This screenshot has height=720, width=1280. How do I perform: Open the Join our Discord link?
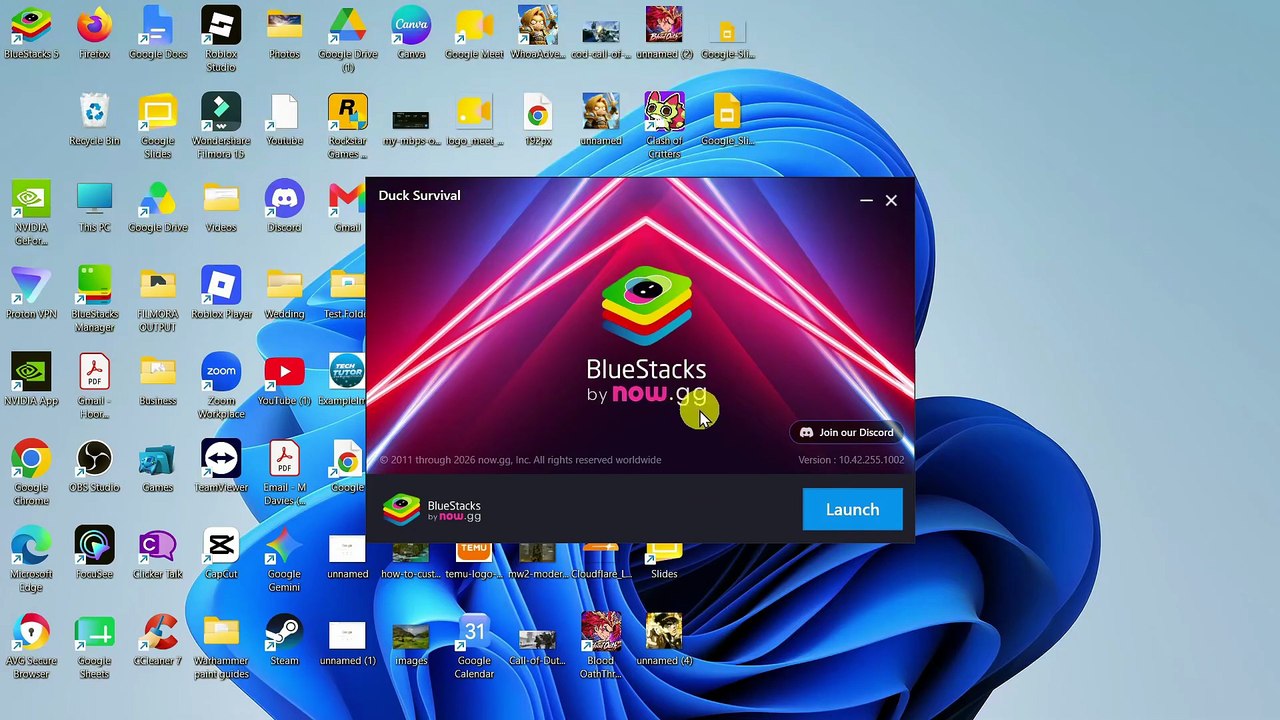click(x=846, y=433)
